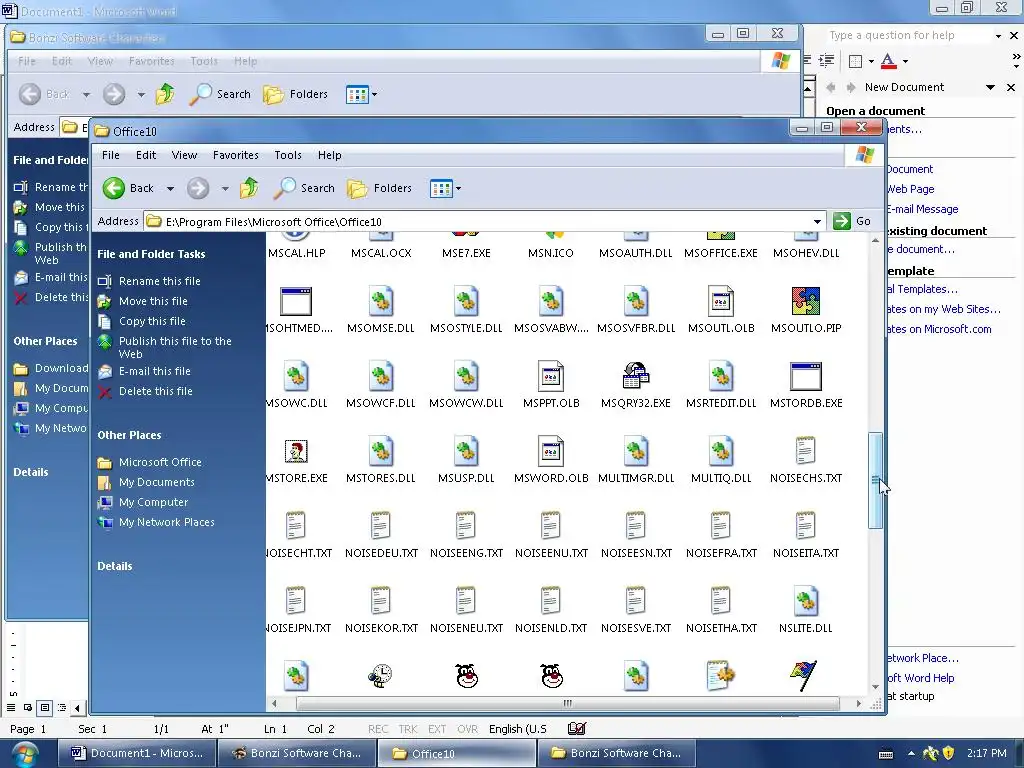Switch to Document1 Word taskbar button

[x=136, y=753]
